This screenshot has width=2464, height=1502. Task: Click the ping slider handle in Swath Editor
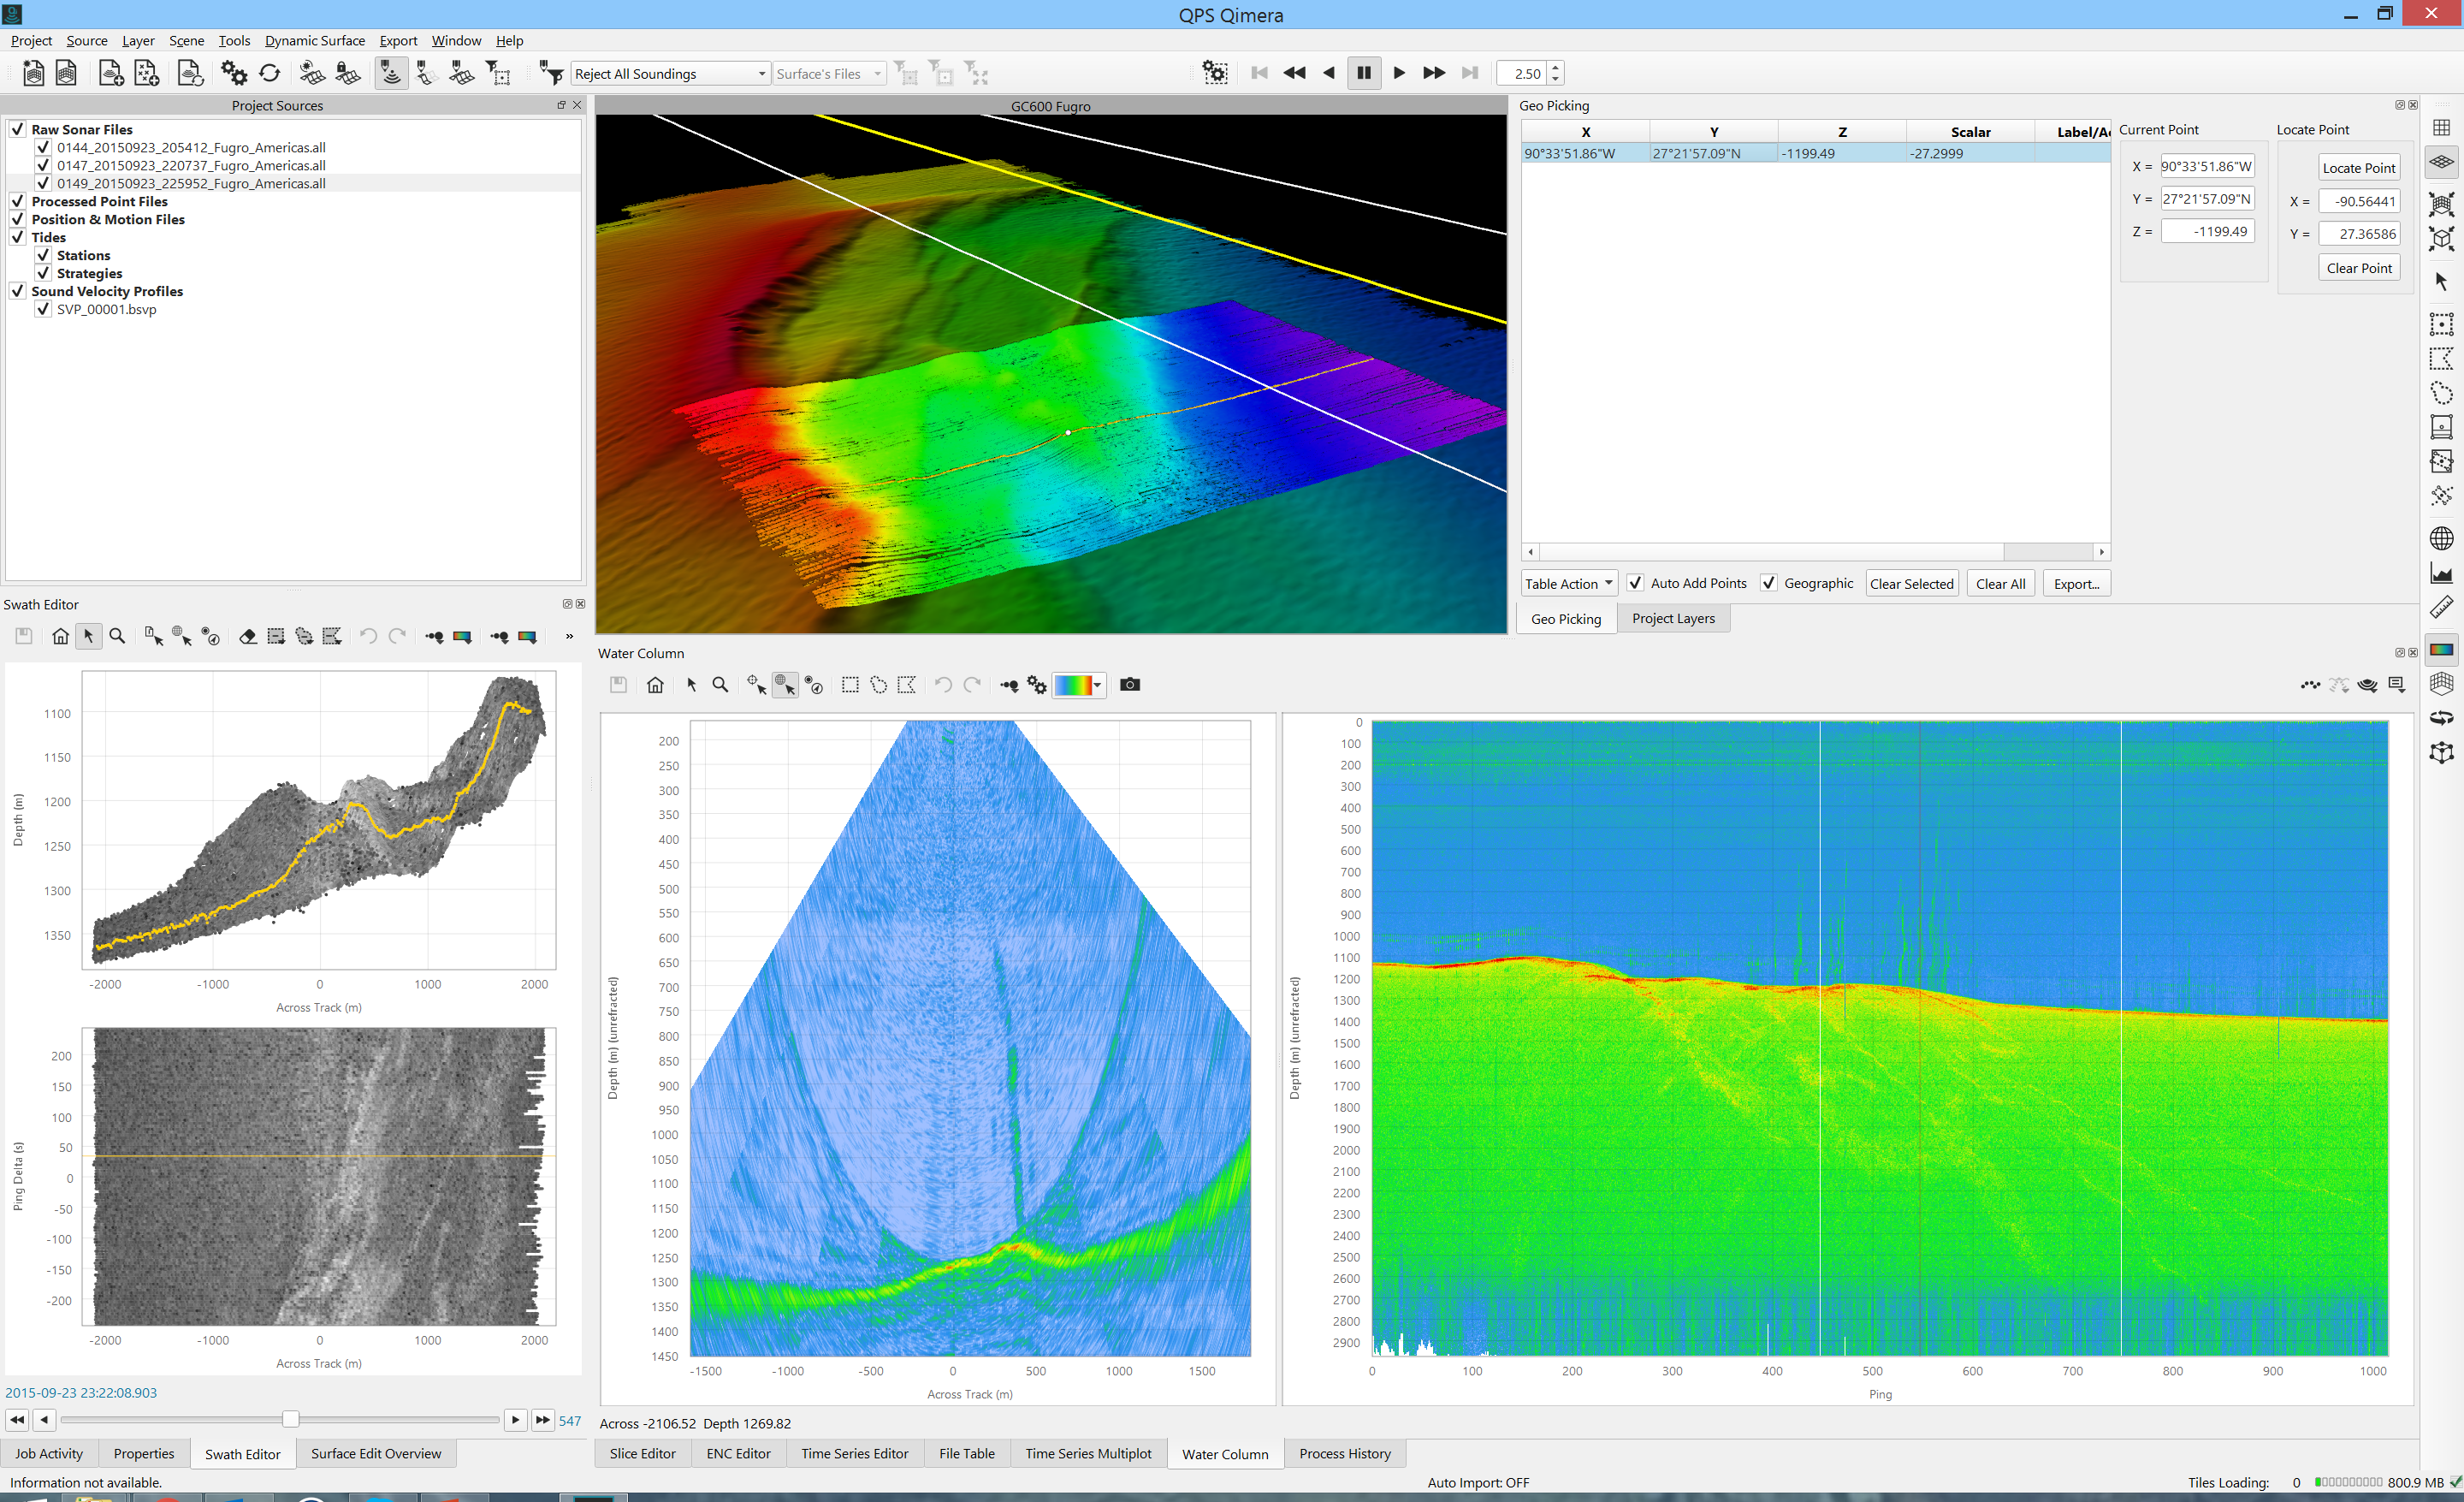tap(290, 1419)
